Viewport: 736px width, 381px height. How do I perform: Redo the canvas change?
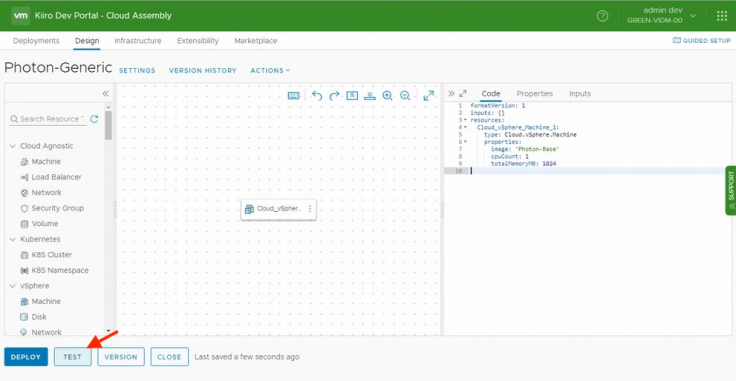point(334,96)
